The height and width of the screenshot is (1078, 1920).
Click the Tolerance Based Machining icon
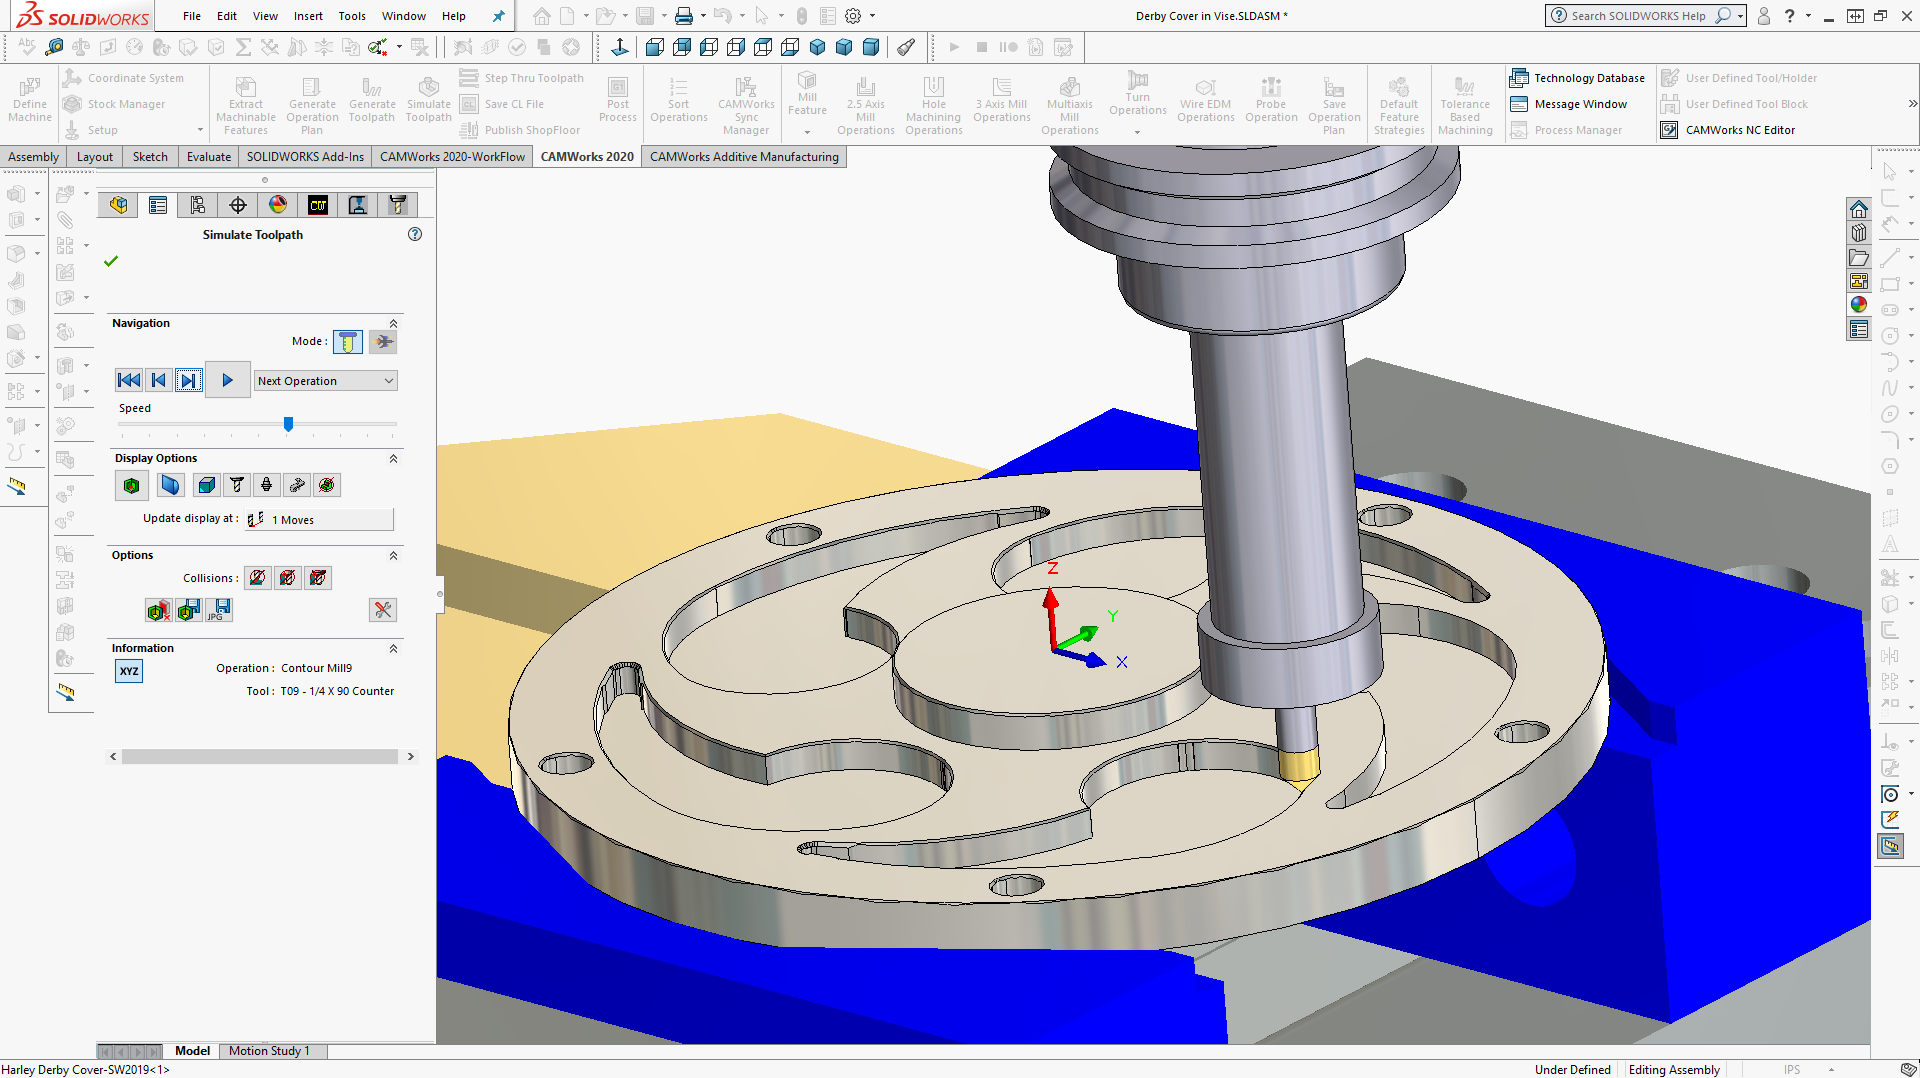point(1465,100)
